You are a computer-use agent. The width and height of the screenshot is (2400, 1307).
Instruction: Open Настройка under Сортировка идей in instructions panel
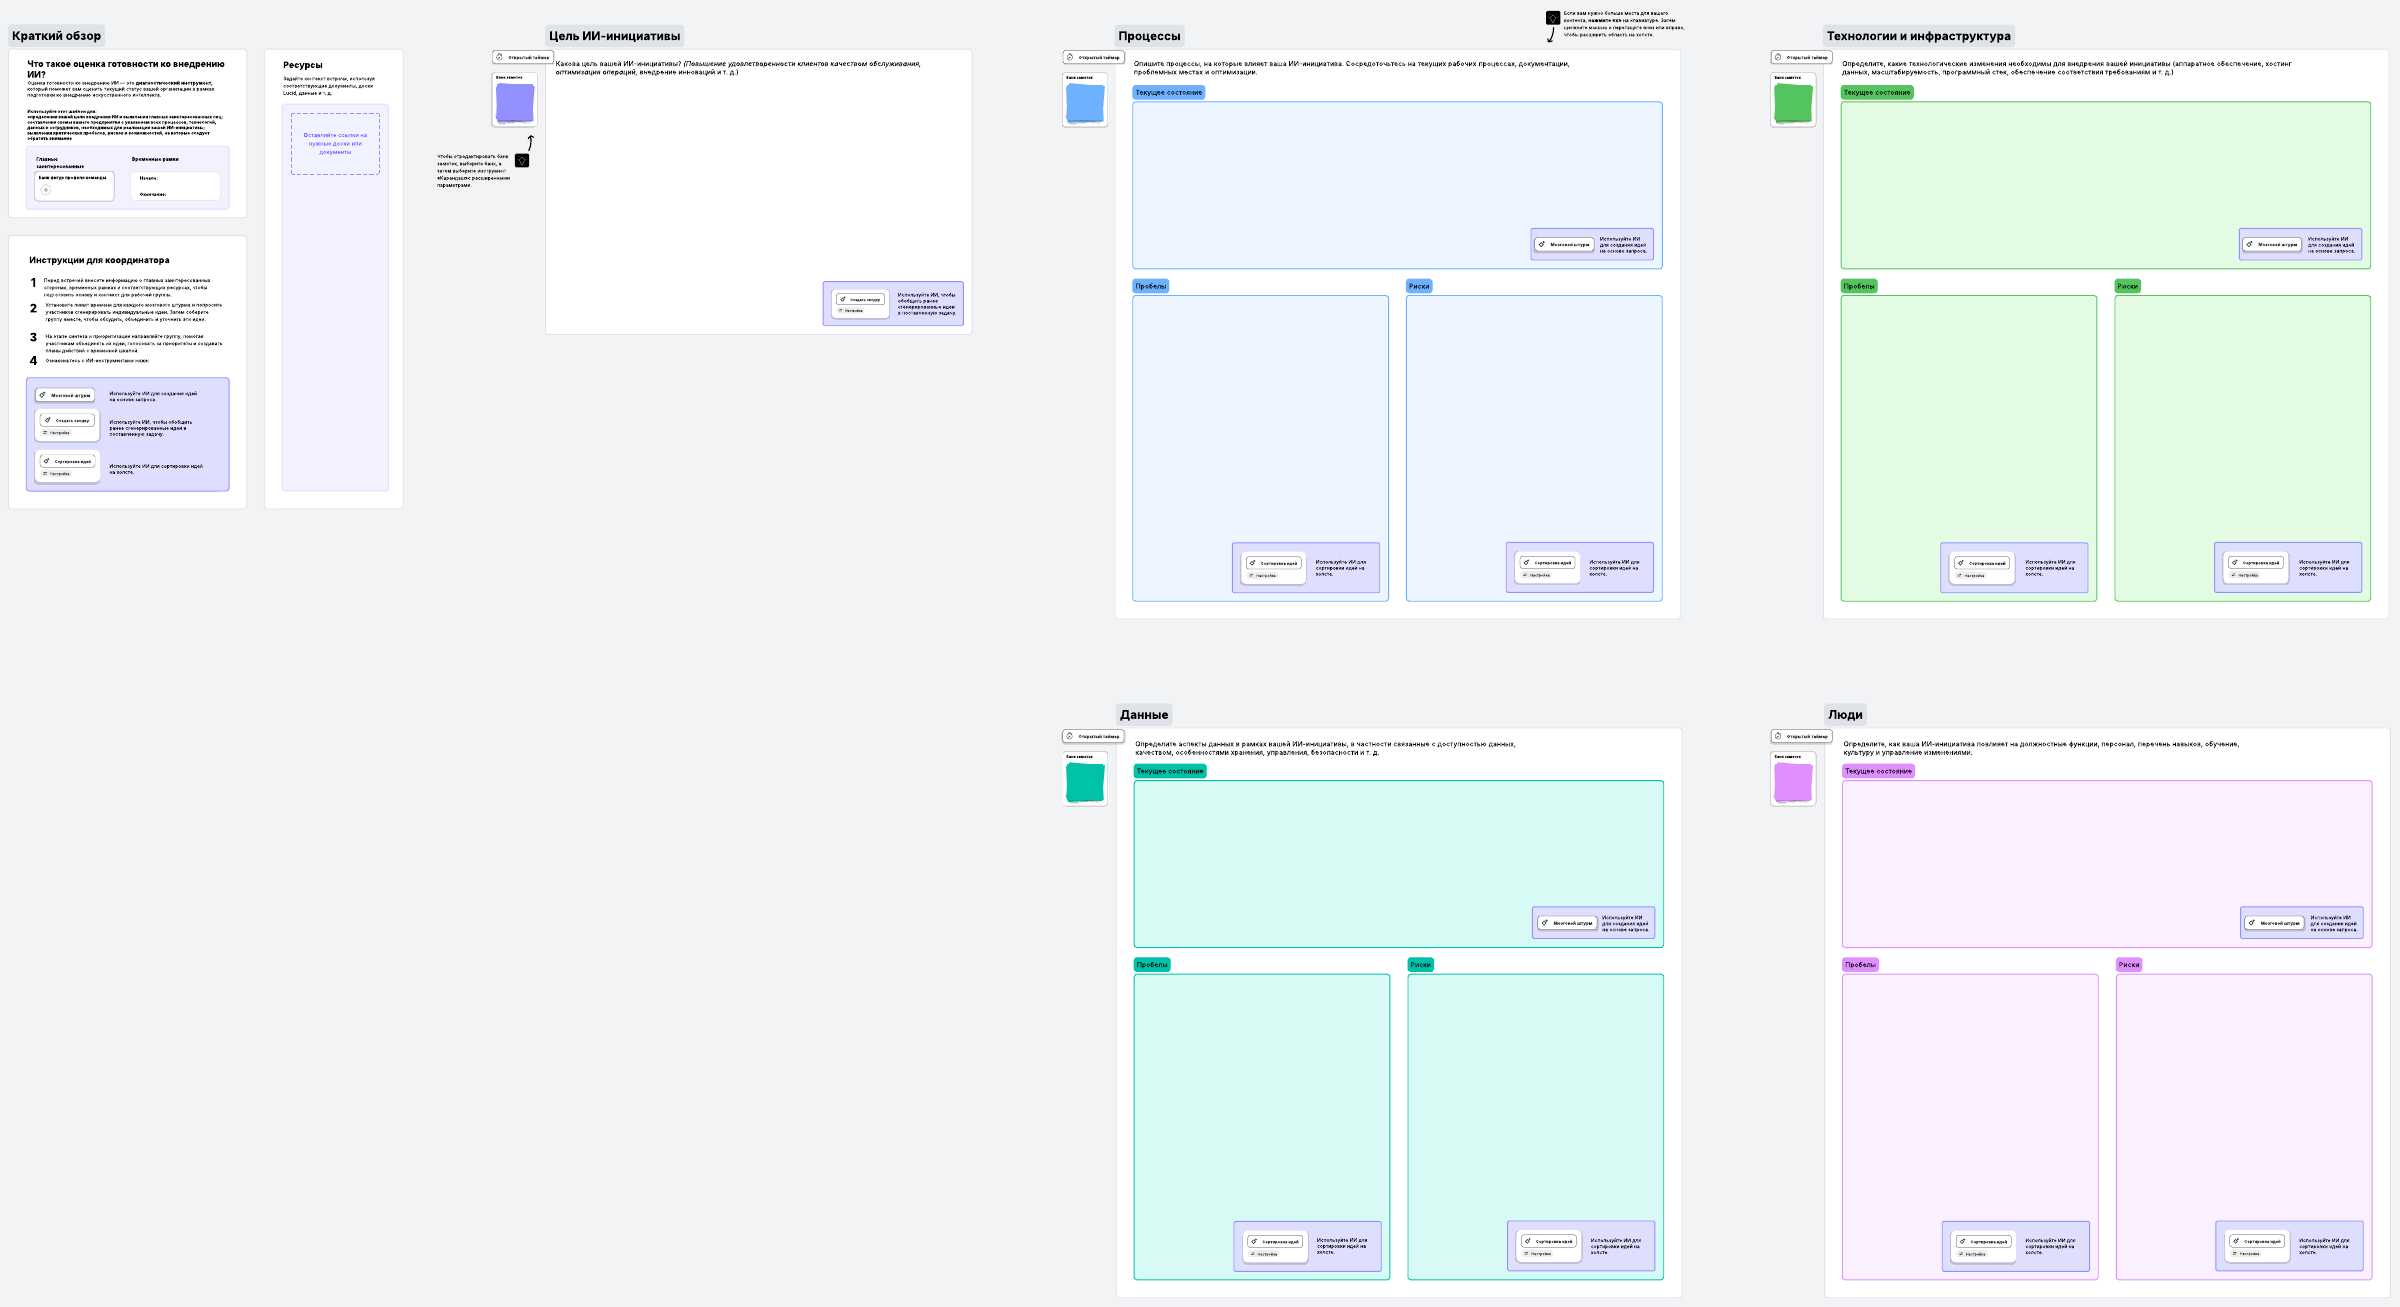pyautogui.click(x=57, y=474)
